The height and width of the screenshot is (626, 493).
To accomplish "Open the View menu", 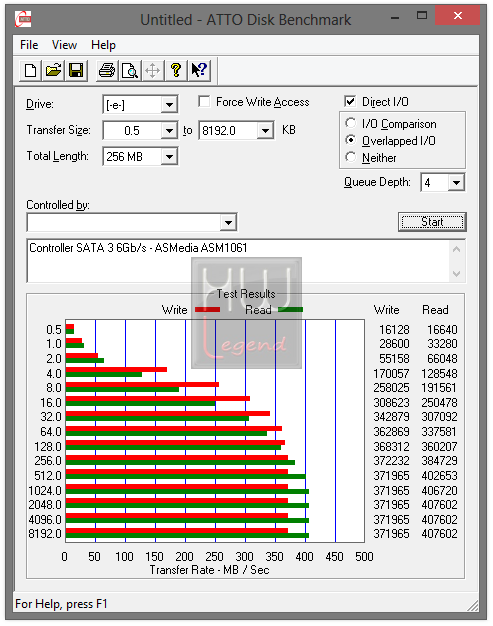I will pos(64,45).
